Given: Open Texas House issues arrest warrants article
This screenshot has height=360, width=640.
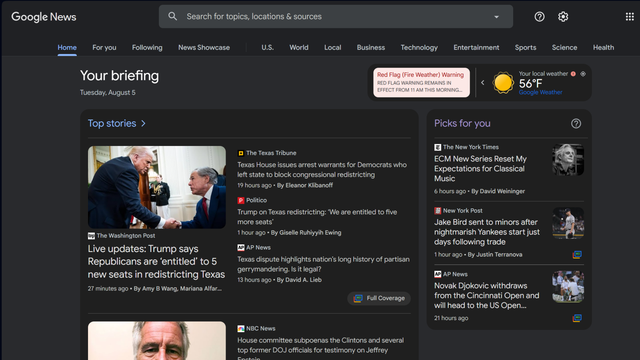Looking at the screenshot, I should (322, 169).
